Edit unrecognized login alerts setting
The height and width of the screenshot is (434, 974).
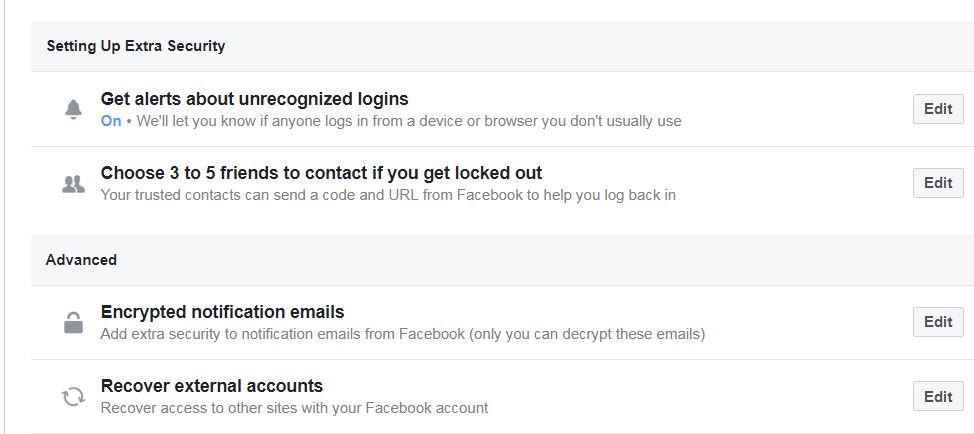[x=937, y=109]
